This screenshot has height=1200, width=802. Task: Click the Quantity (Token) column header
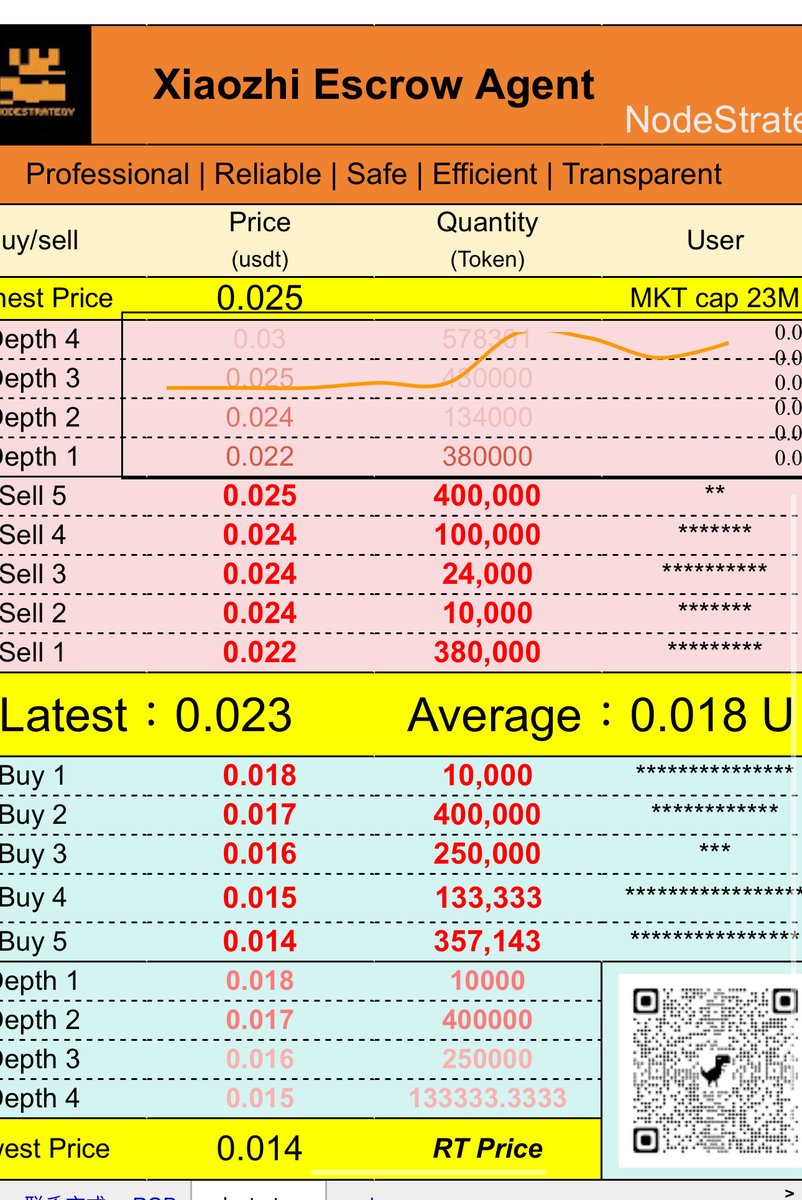coord(487,239)
